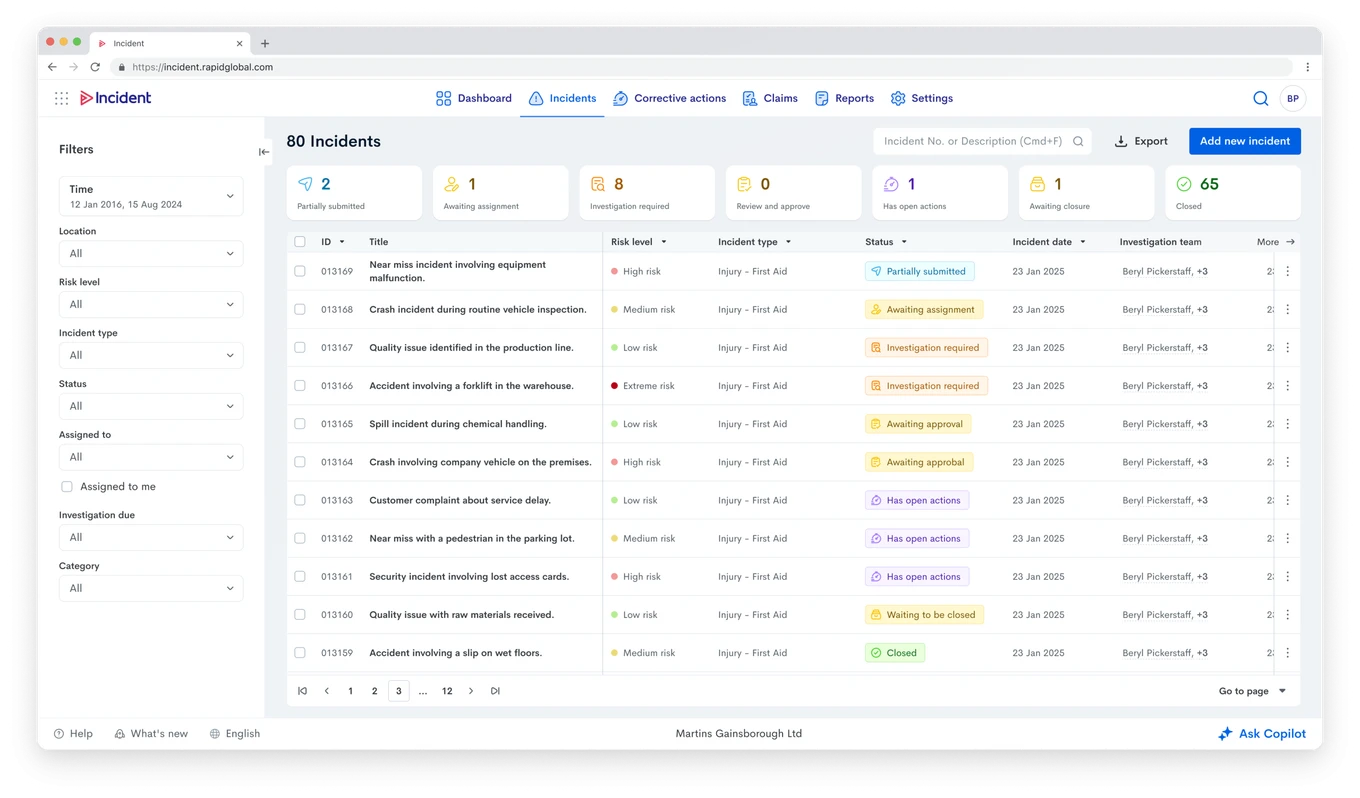
Task: Open global search magnifier icon
Action: tap(1260, 98)
